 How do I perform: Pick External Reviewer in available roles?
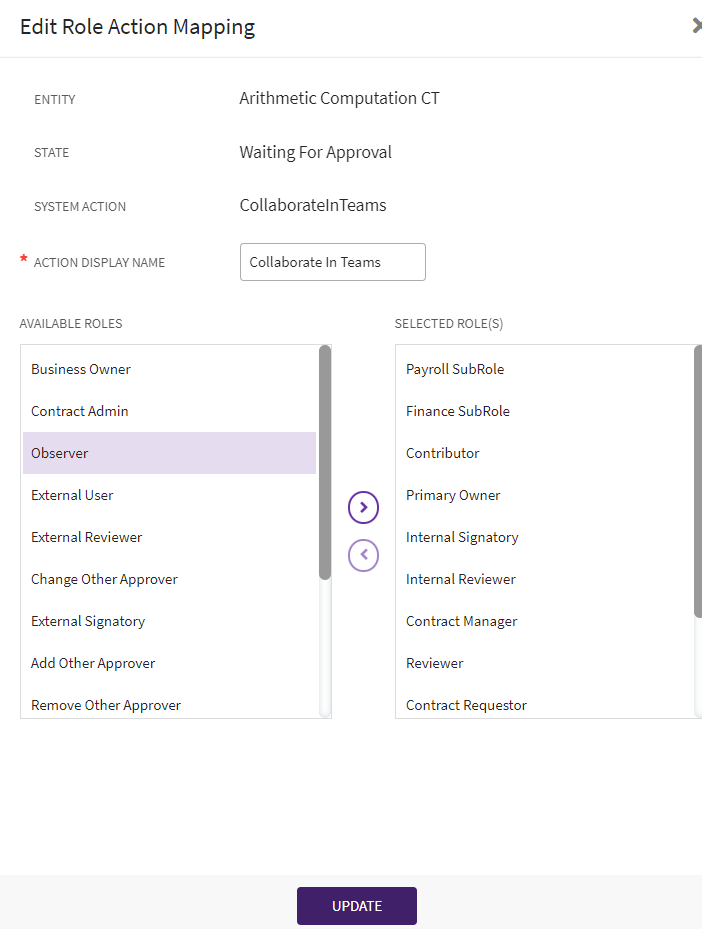(87, 537)
